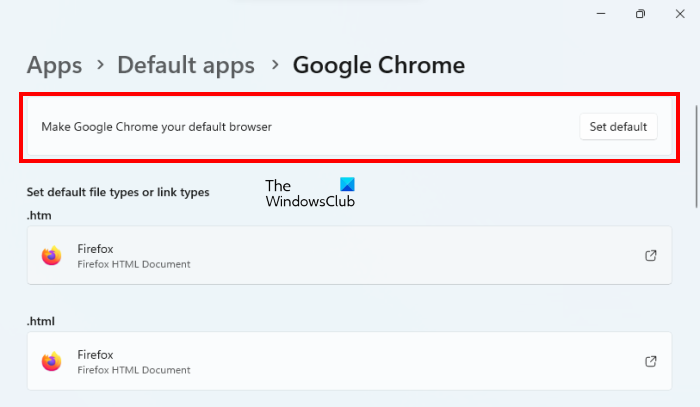
Task: Restore down the Settings window
Action: tap(640, 14)
